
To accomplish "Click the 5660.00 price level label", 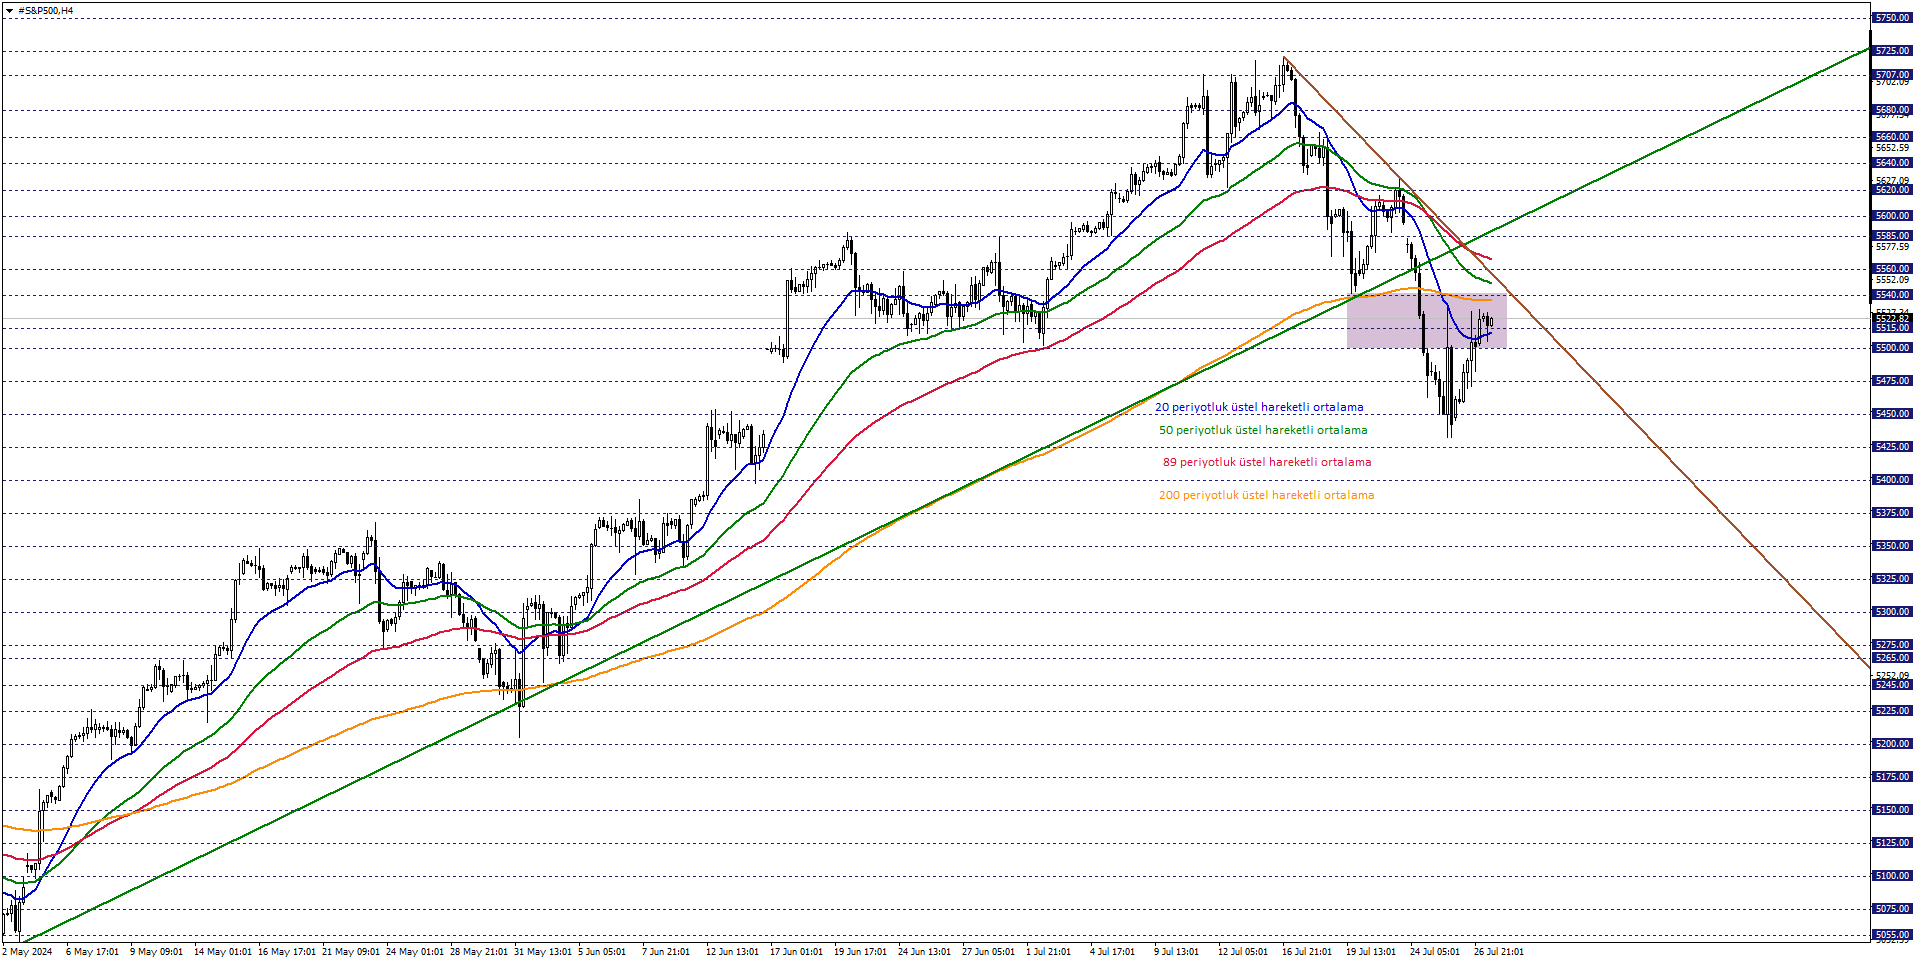I will tap(1892, 137).
